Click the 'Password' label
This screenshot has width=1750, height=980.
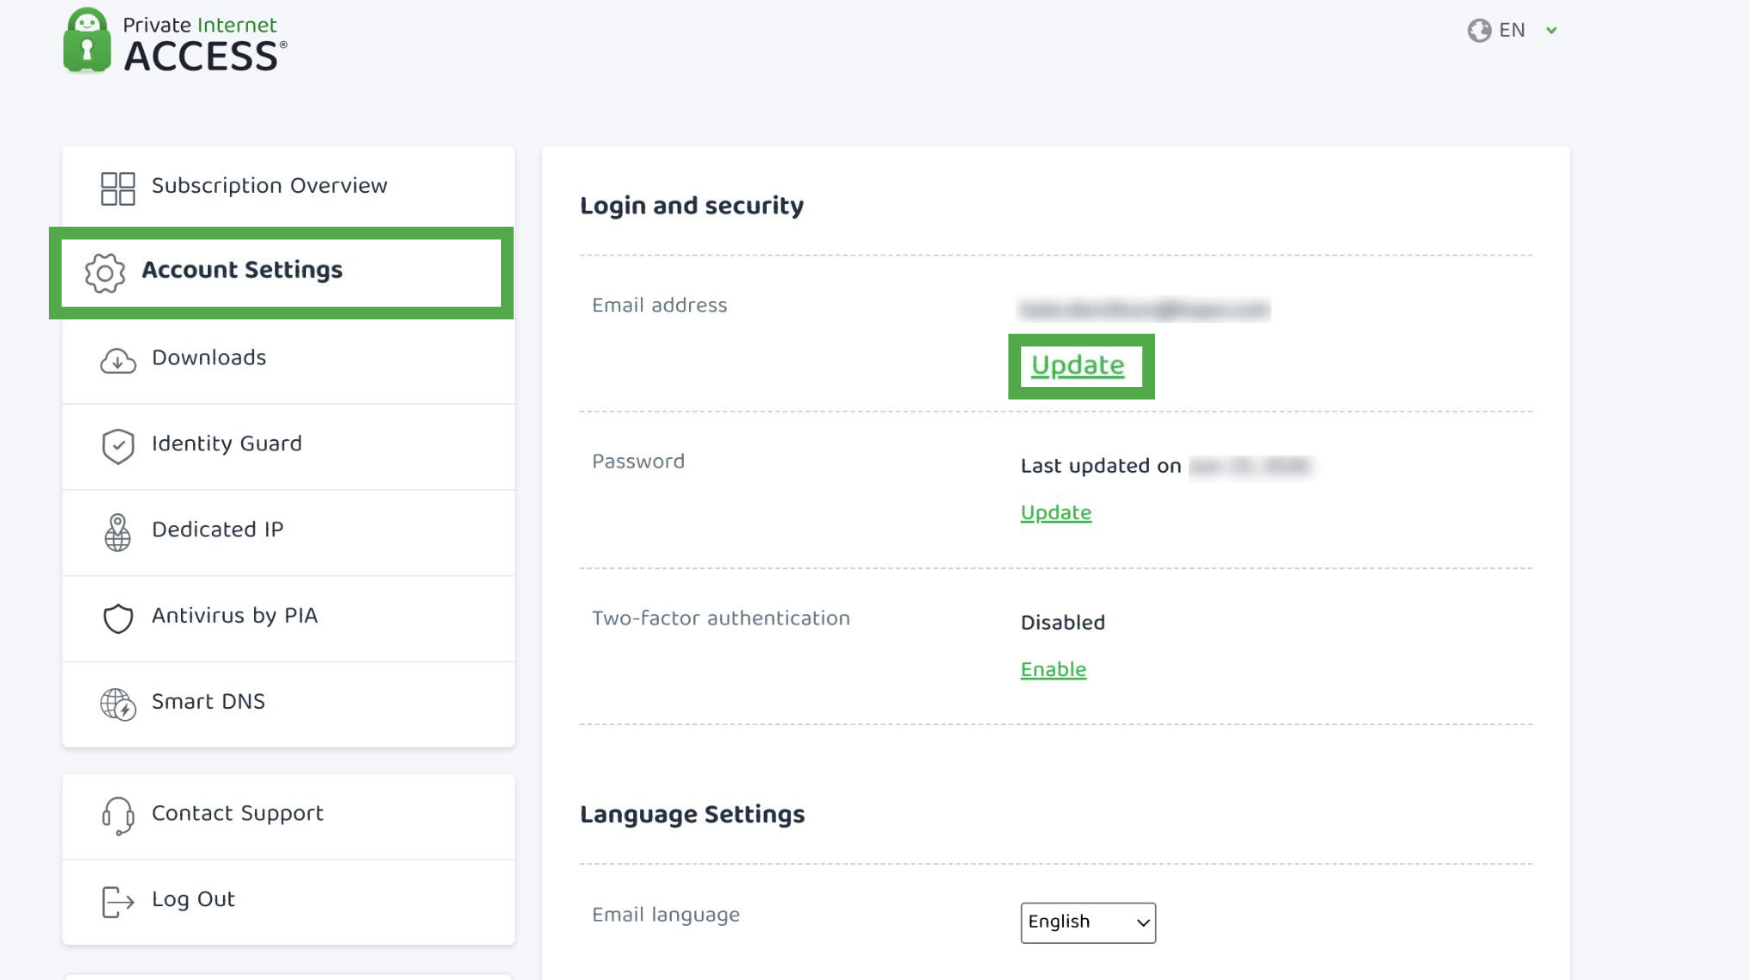[638, 462]
